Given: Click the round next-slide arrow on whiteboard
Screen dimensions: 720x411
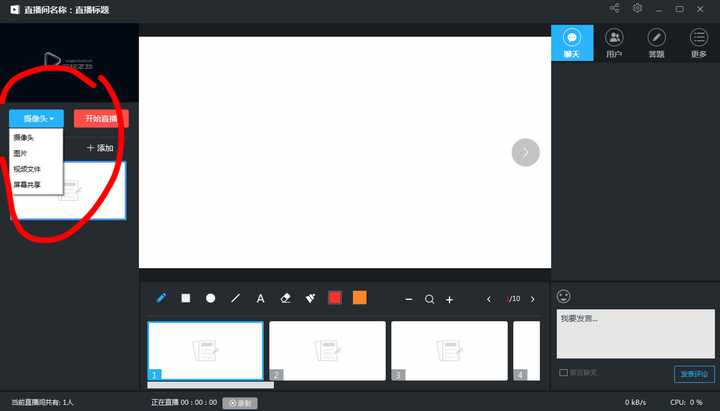Looking at the screenshot, I should 525,152.
